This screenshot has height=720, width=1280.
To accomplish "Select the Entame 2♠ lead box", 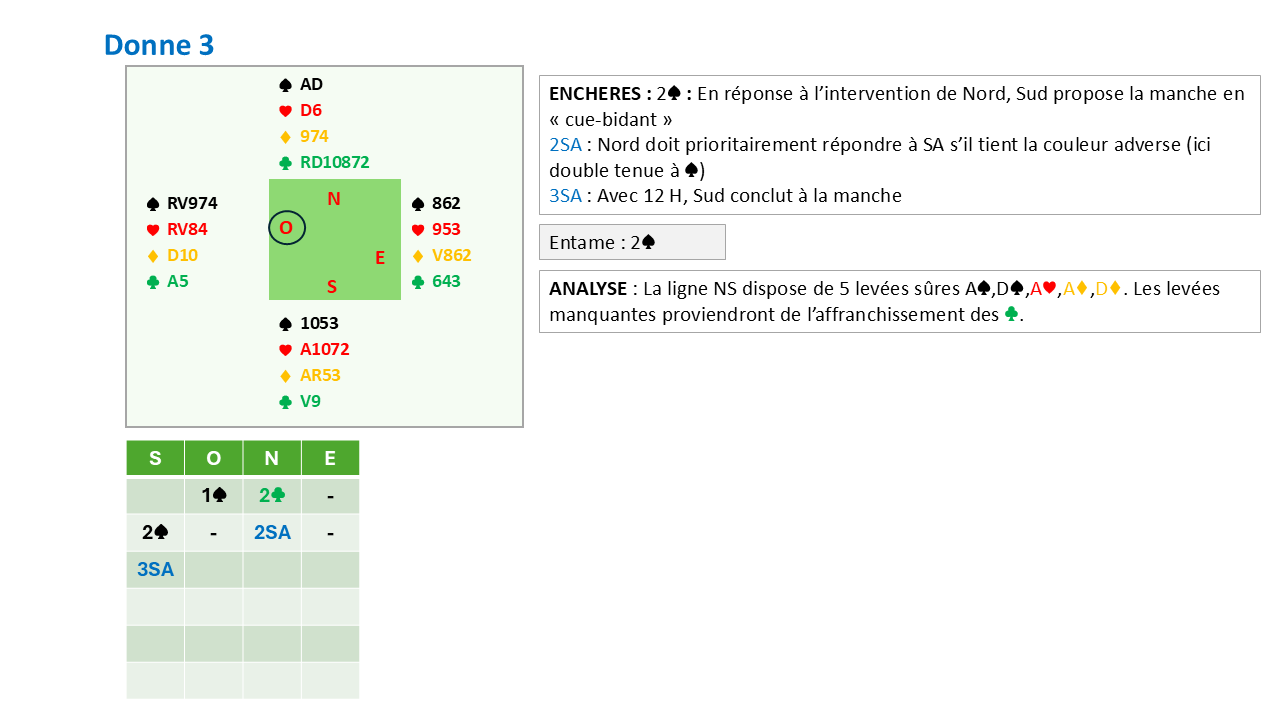I will (x=632, y=242).
